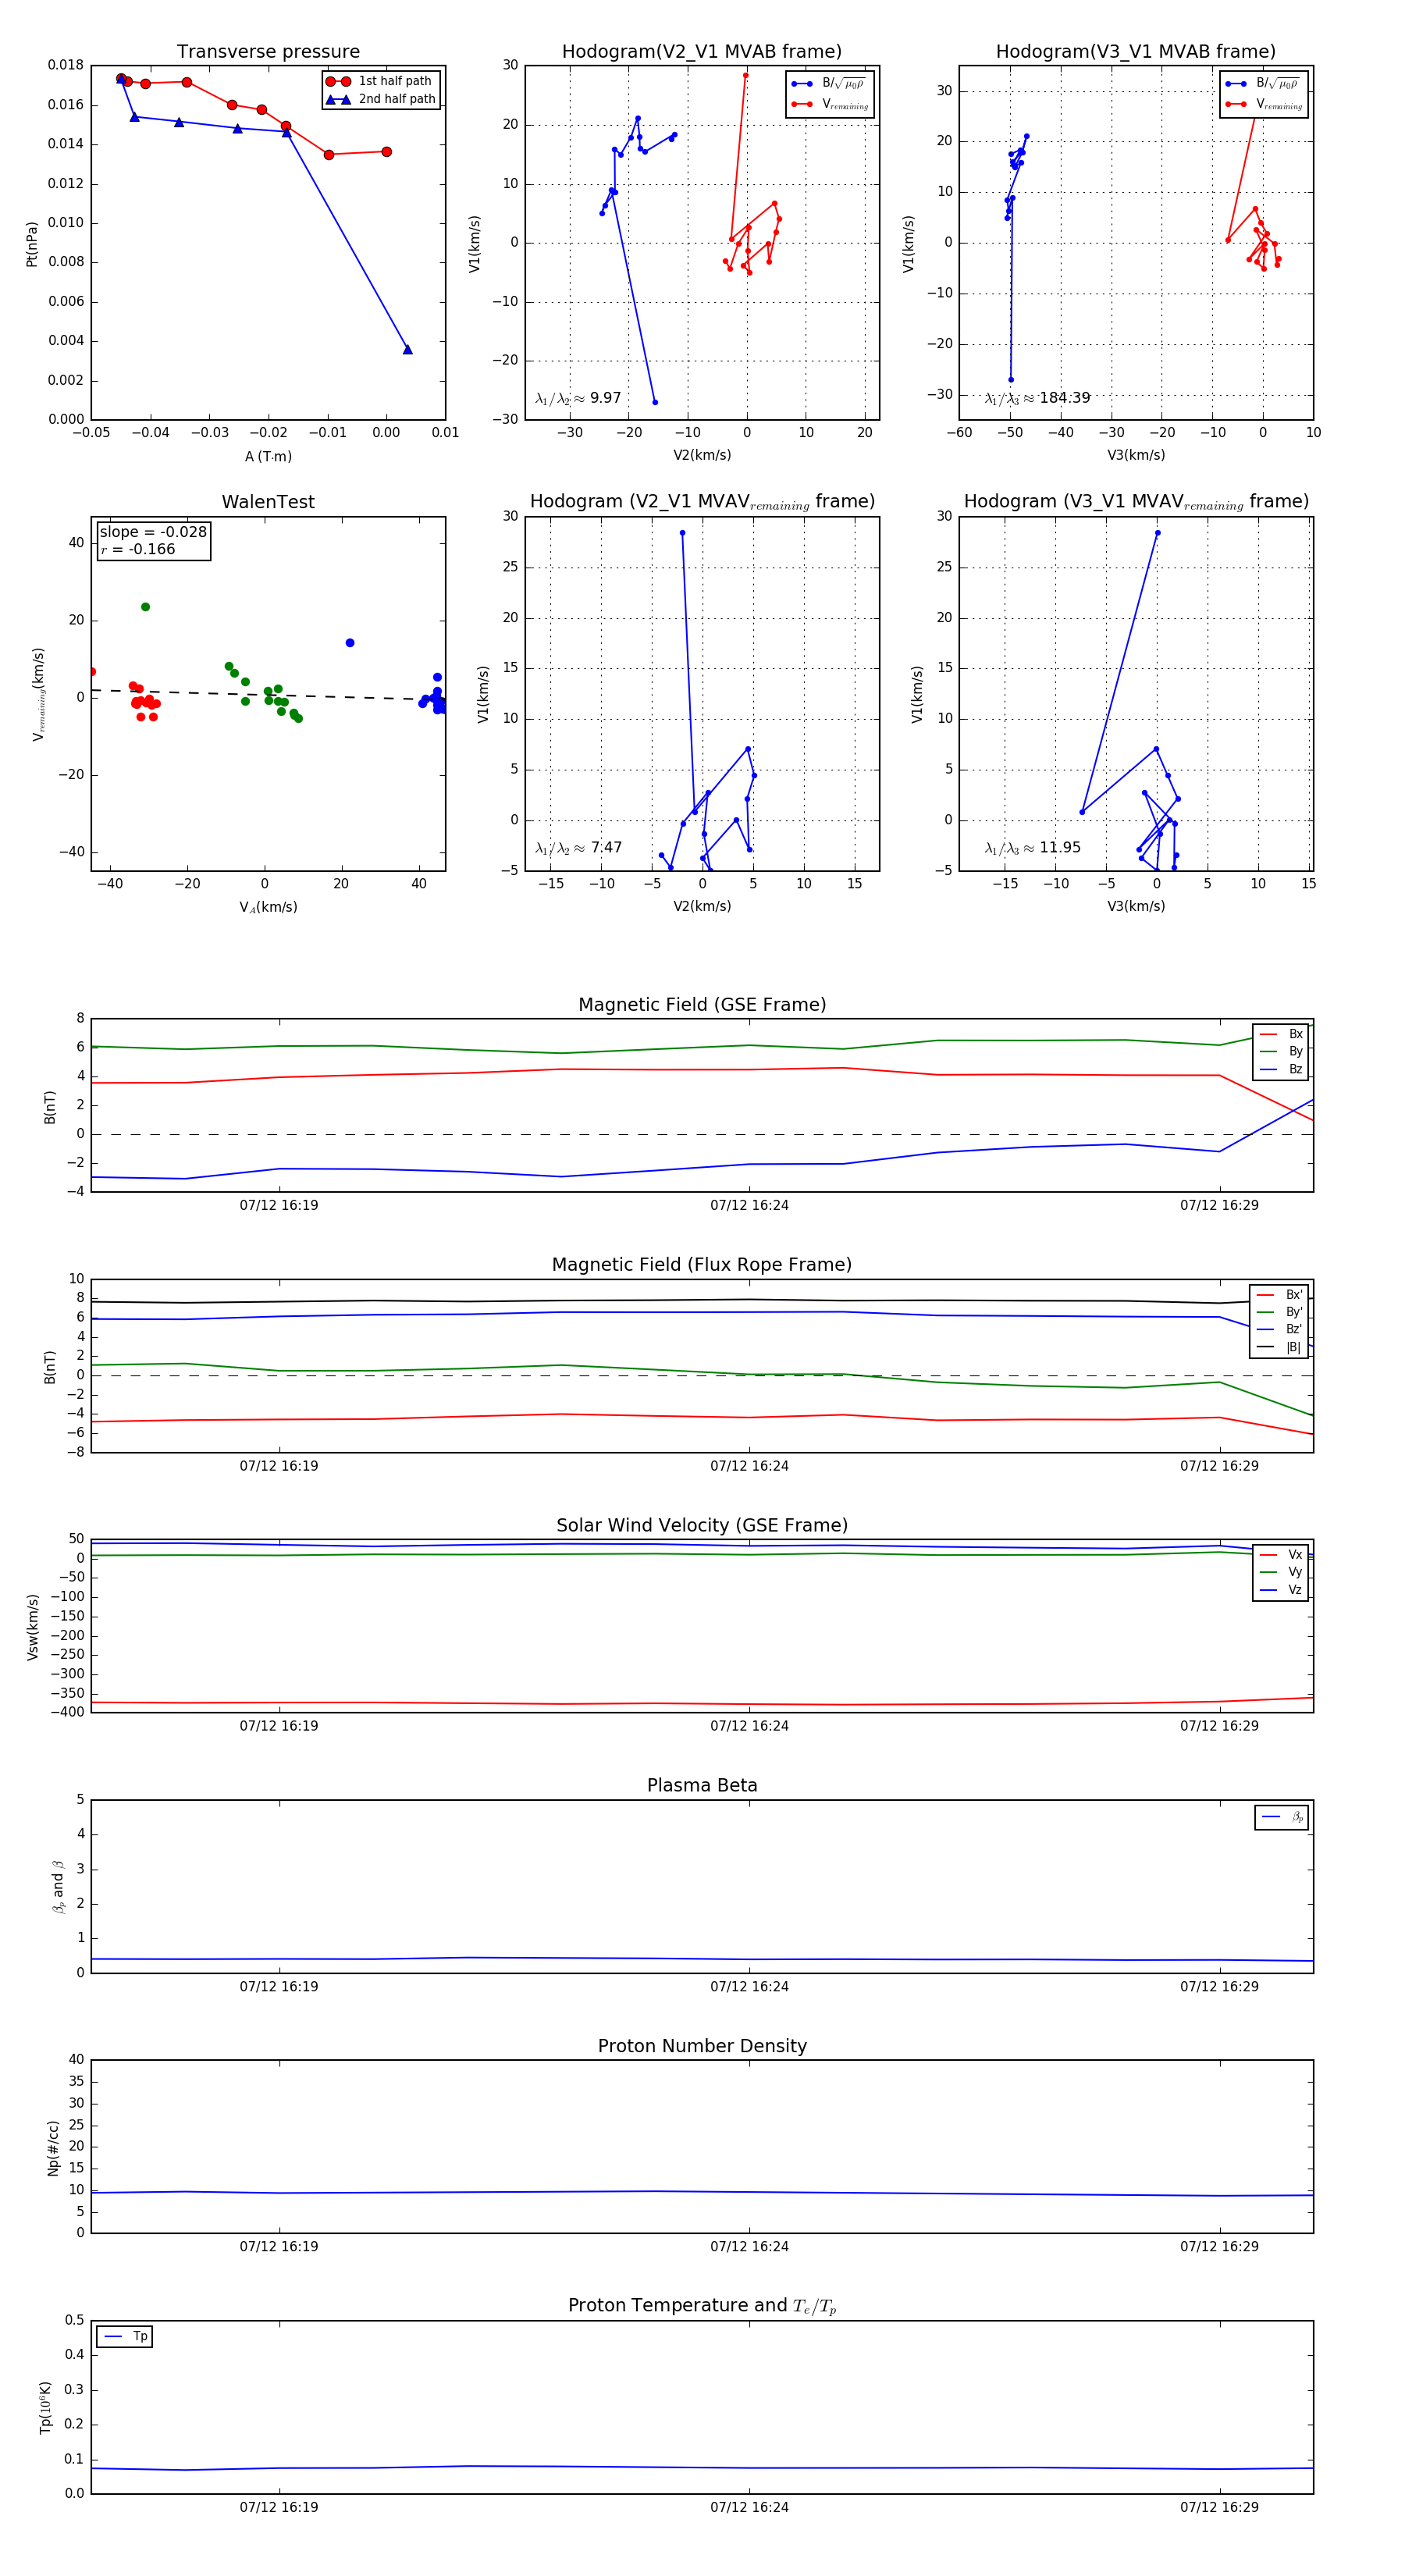Screen dimensions: 1405x2576
Task: Click the 'slope = -0.028' annotation
Action: [x=153, y=532]
